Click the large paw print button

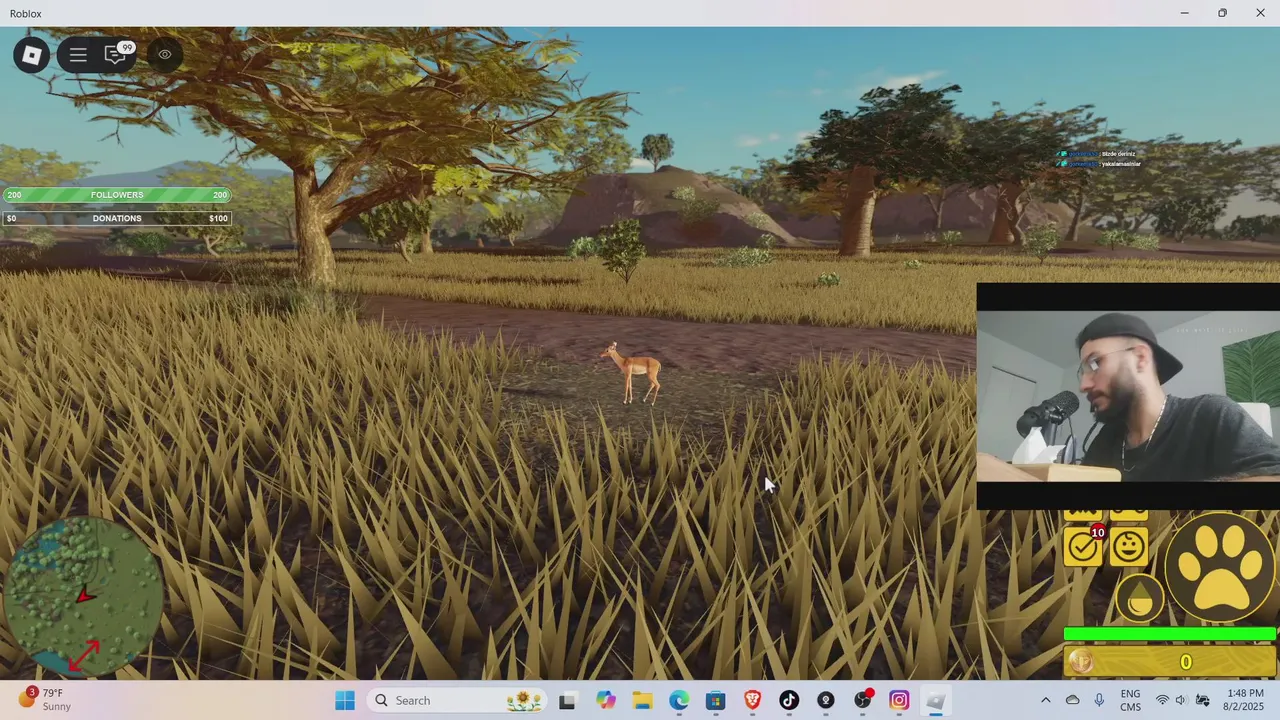(x=1221, y=567)
